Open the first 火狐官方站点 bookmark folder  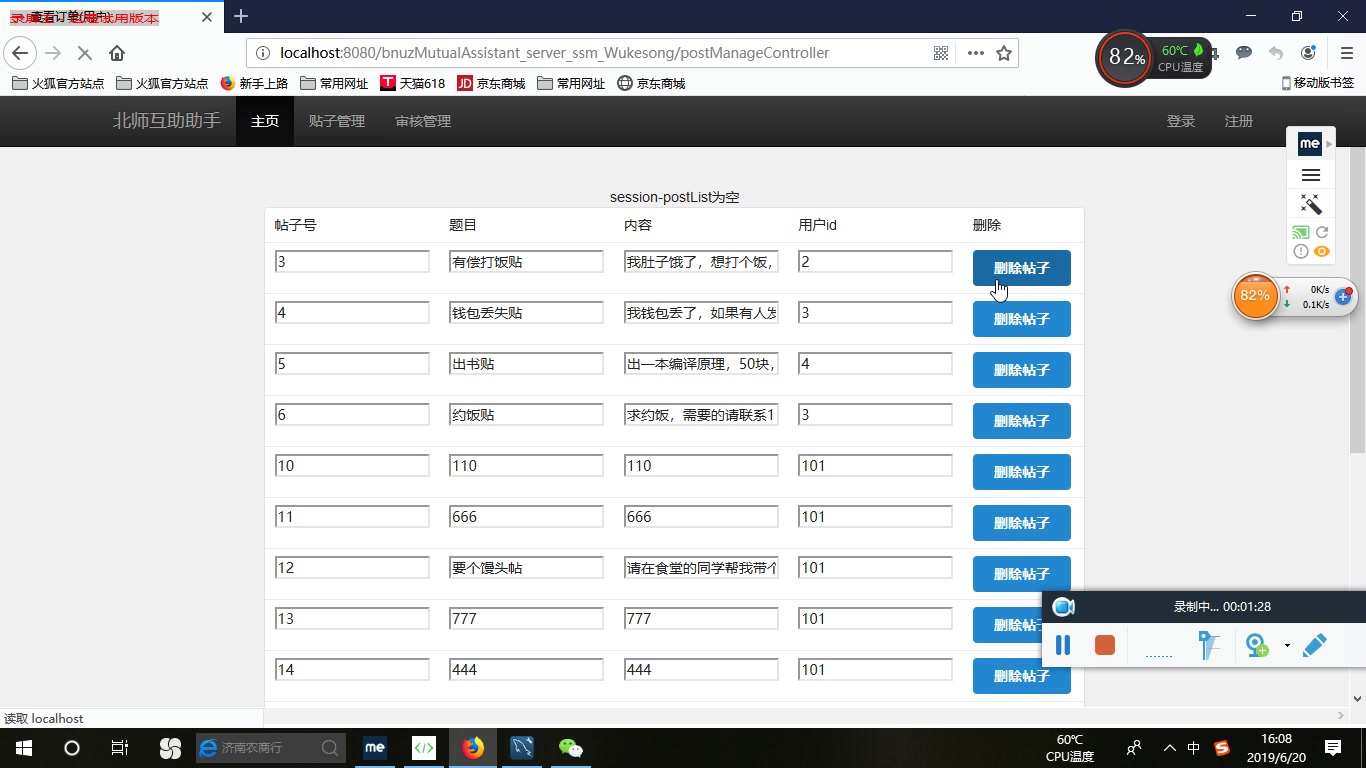point(58,83)
